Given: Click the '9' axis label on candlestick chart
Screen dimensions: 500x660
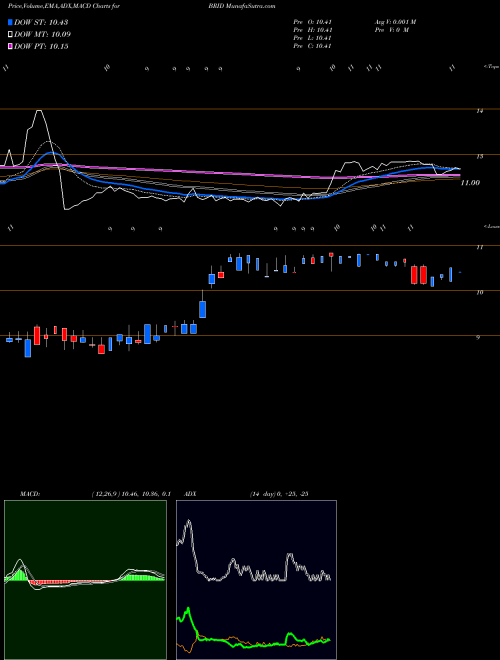Looking at the screenshot, I should (x=478, y=338).
